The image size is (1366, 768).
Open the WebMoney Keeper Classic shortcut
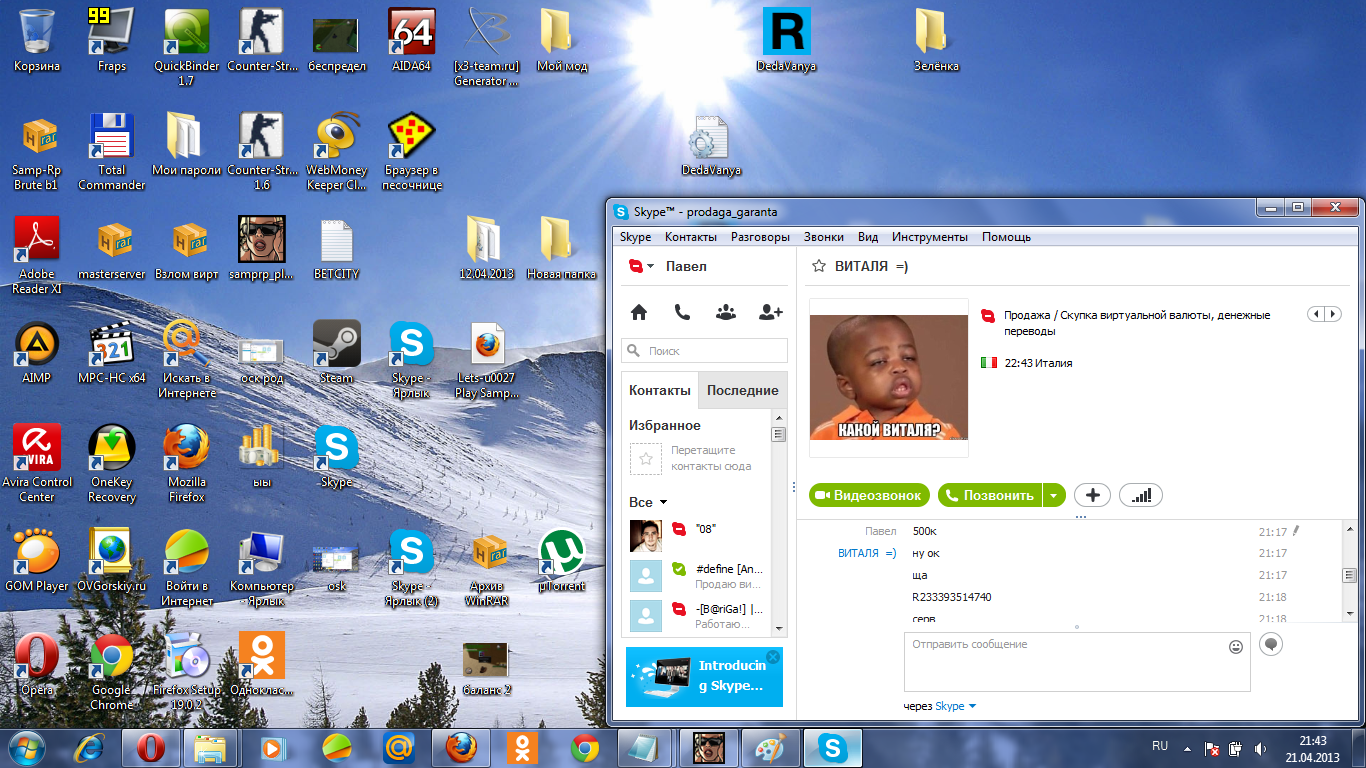[336, 152]
